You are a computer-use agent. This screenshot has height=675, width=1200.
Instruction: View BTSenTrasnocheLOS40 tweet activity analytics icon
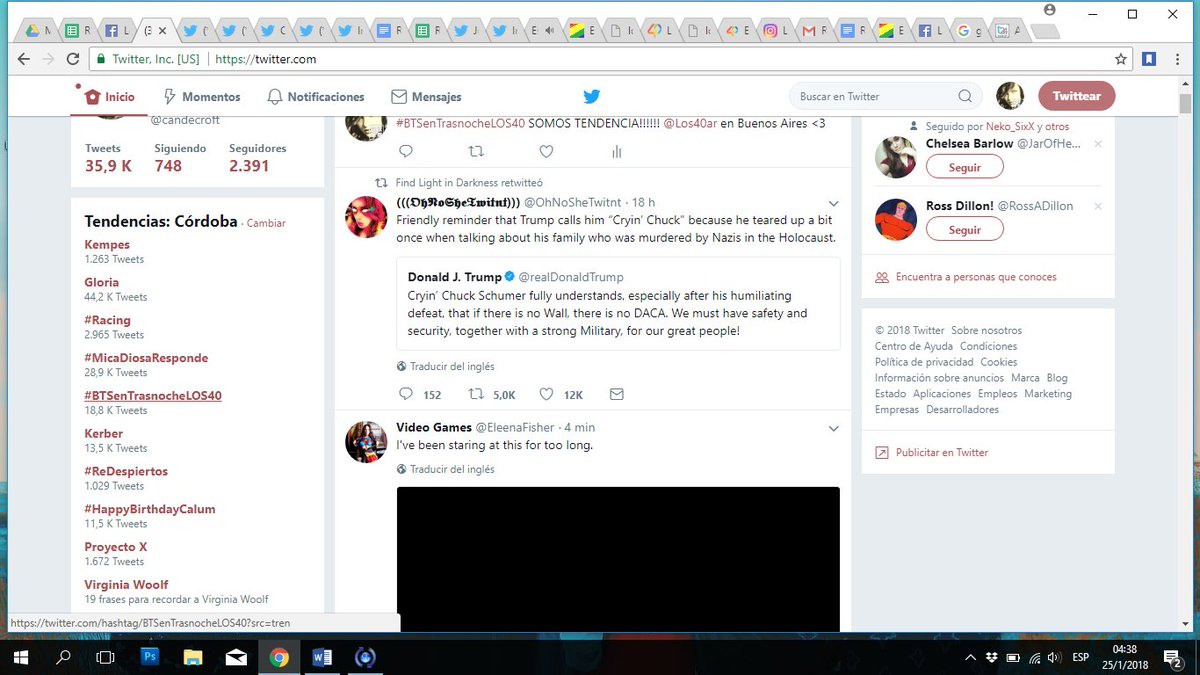coord(616,152)
